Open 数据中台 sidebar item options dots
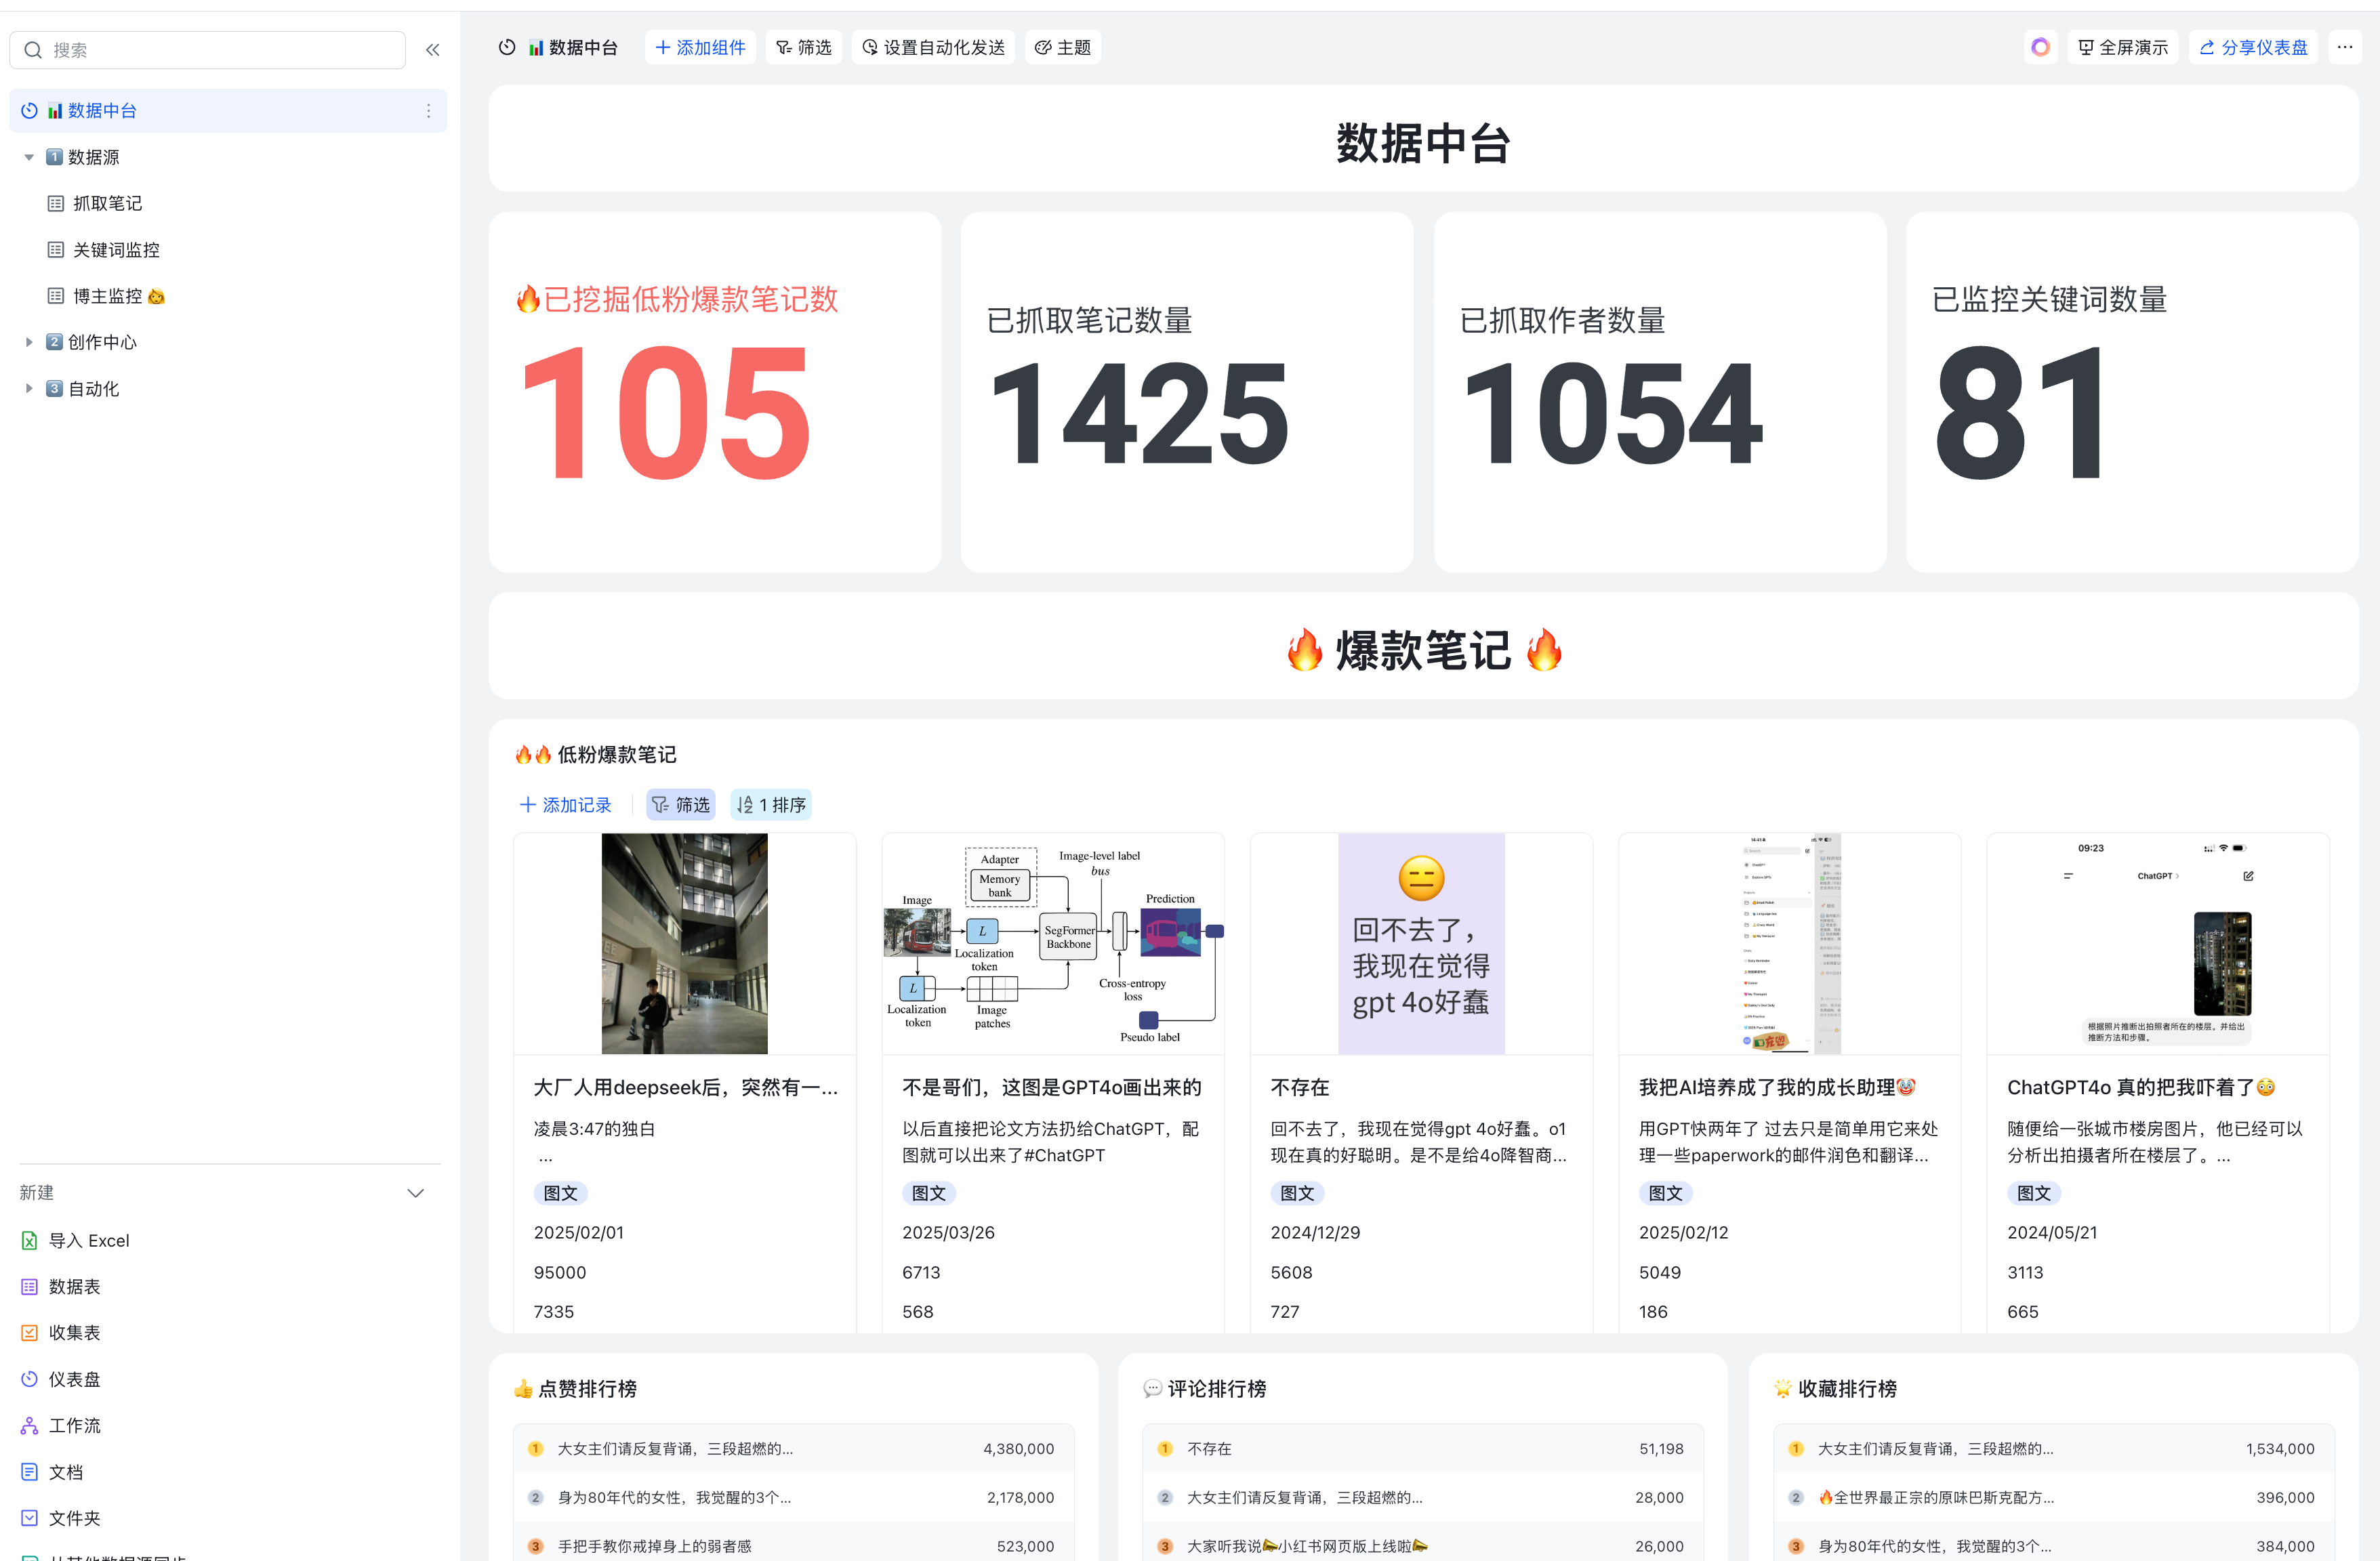Image resolution: width=2380 pixels, height=1561 pixels. pyautogui.click(x=428, y=111)
